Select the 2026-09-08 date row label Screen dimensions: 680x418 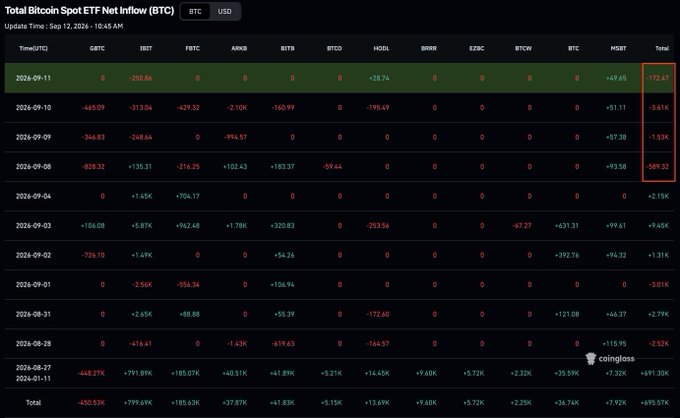click(33, 167)
